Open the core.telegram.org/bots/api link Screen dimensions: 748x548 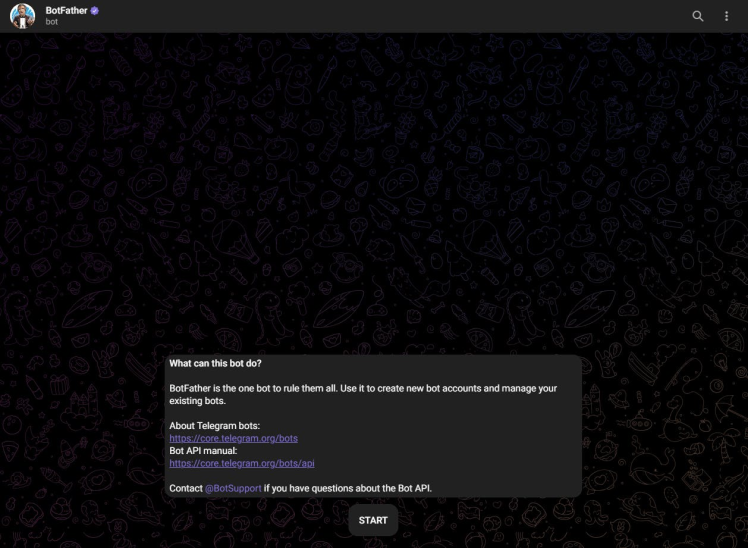[x=242, y=463]
